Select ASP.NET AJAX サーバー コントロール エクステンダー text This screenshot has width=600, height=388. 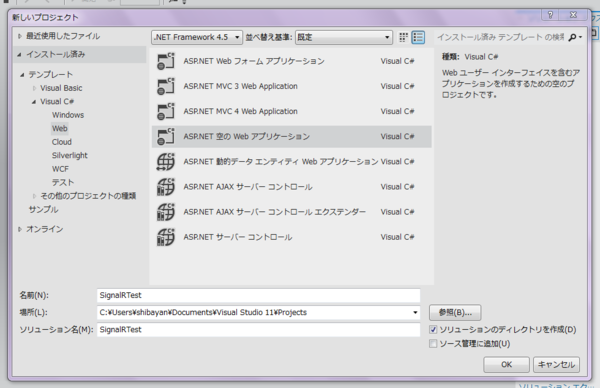(274, 212)
